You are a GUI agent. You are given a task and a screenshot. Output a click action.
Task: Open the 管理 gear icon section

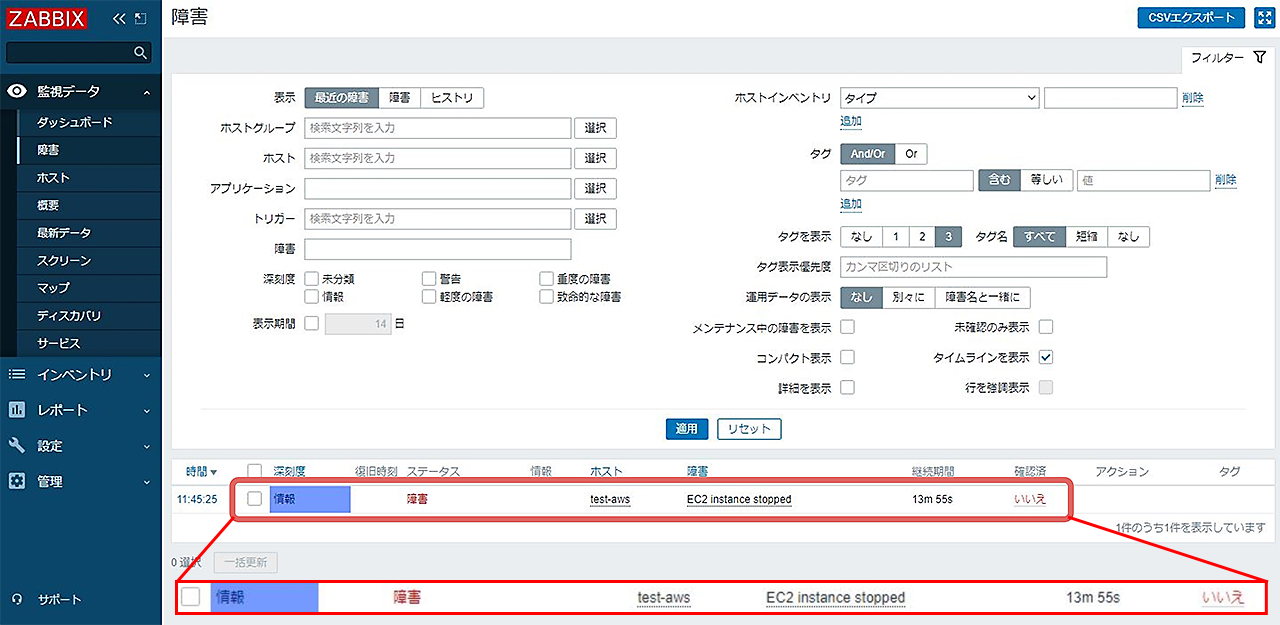tap(17, 481)
